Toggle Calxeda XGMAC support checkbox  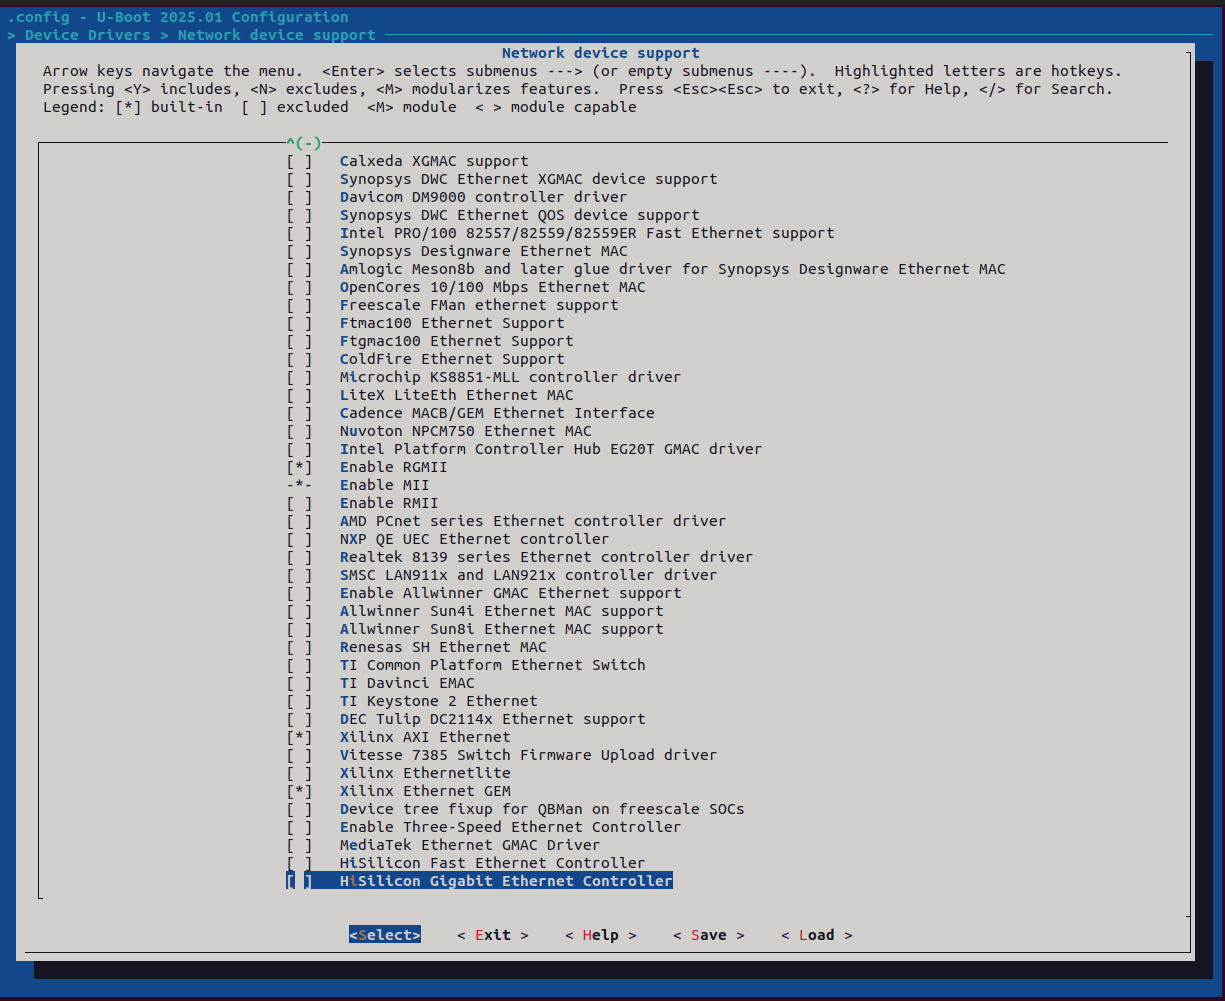pyautogui.click(x=299, y=161)
